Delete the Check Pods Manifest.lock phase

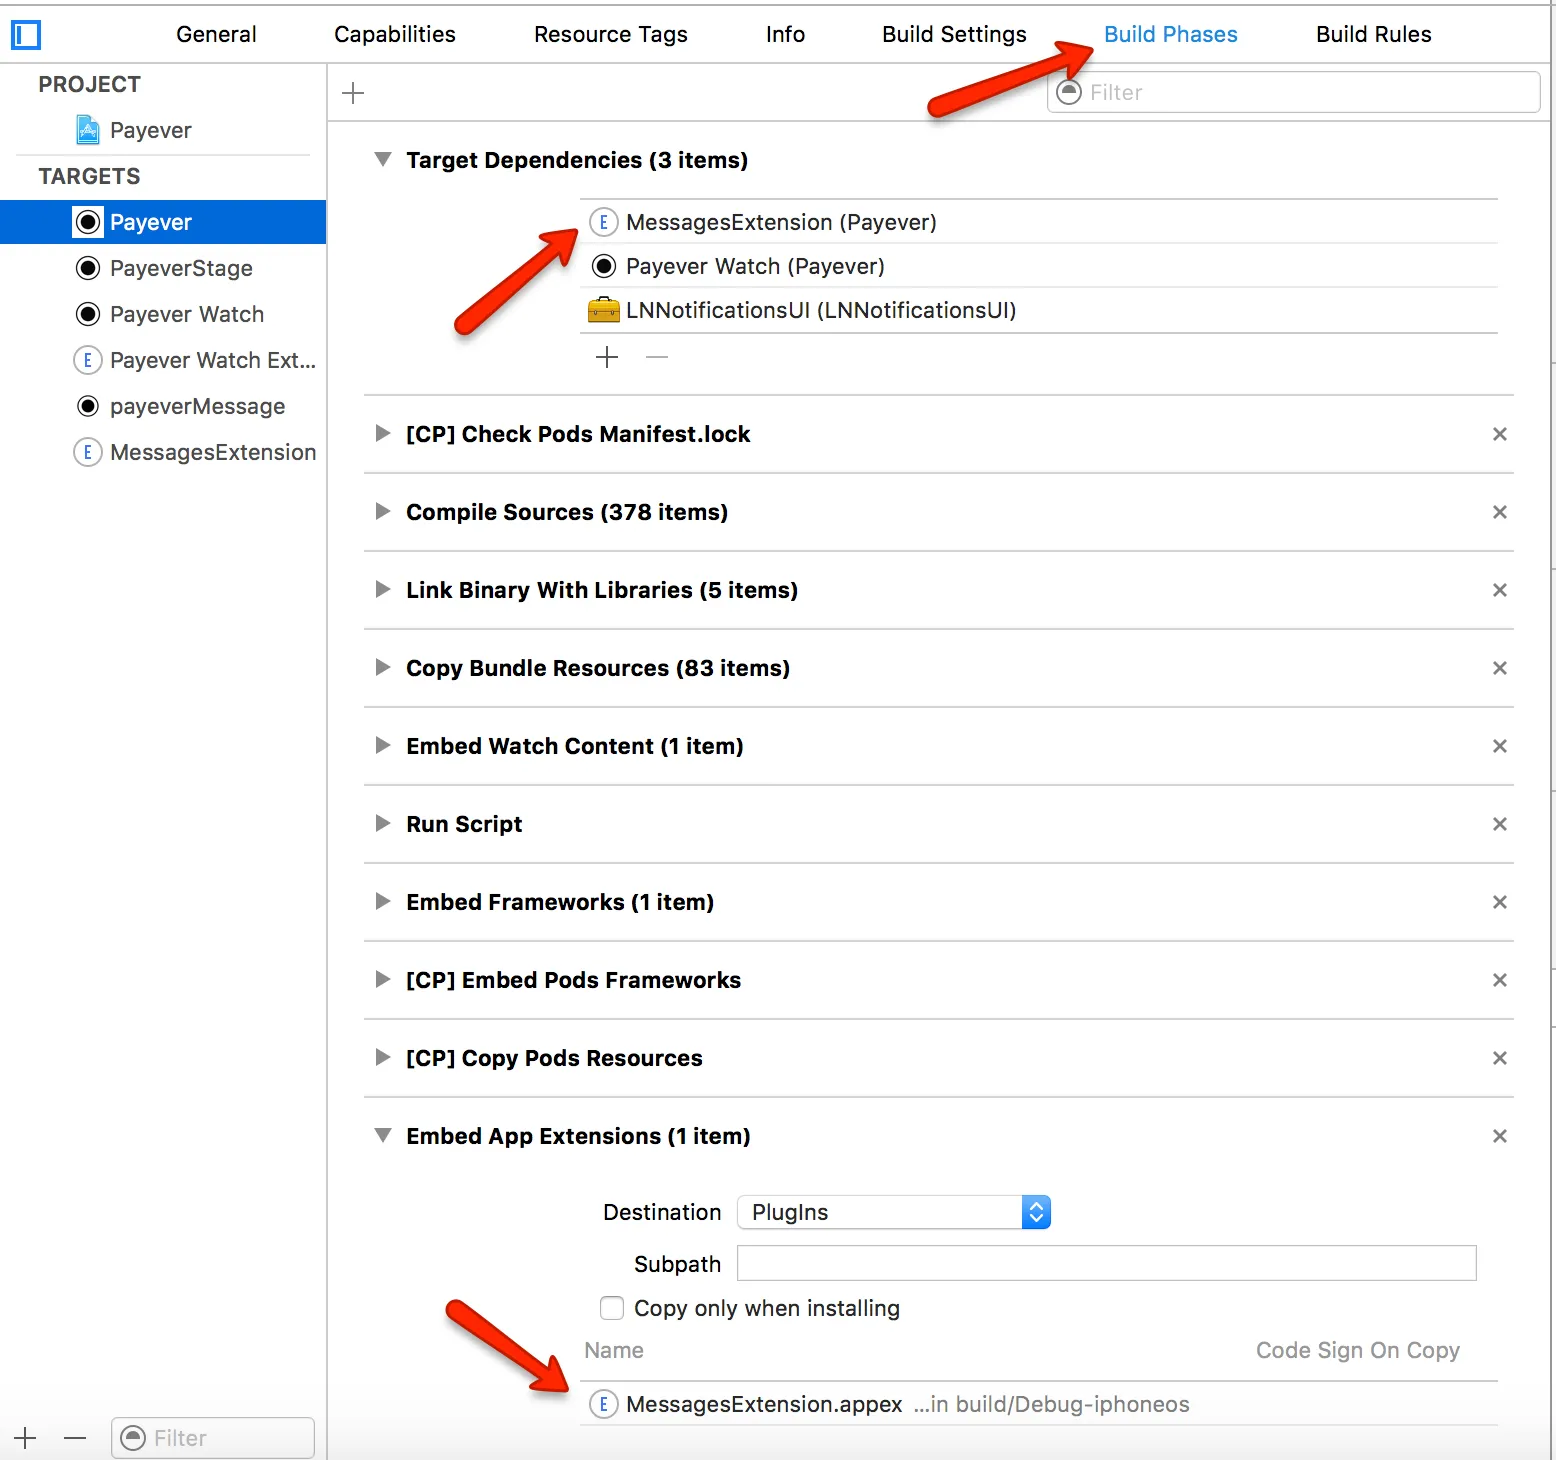(1500, 434)
